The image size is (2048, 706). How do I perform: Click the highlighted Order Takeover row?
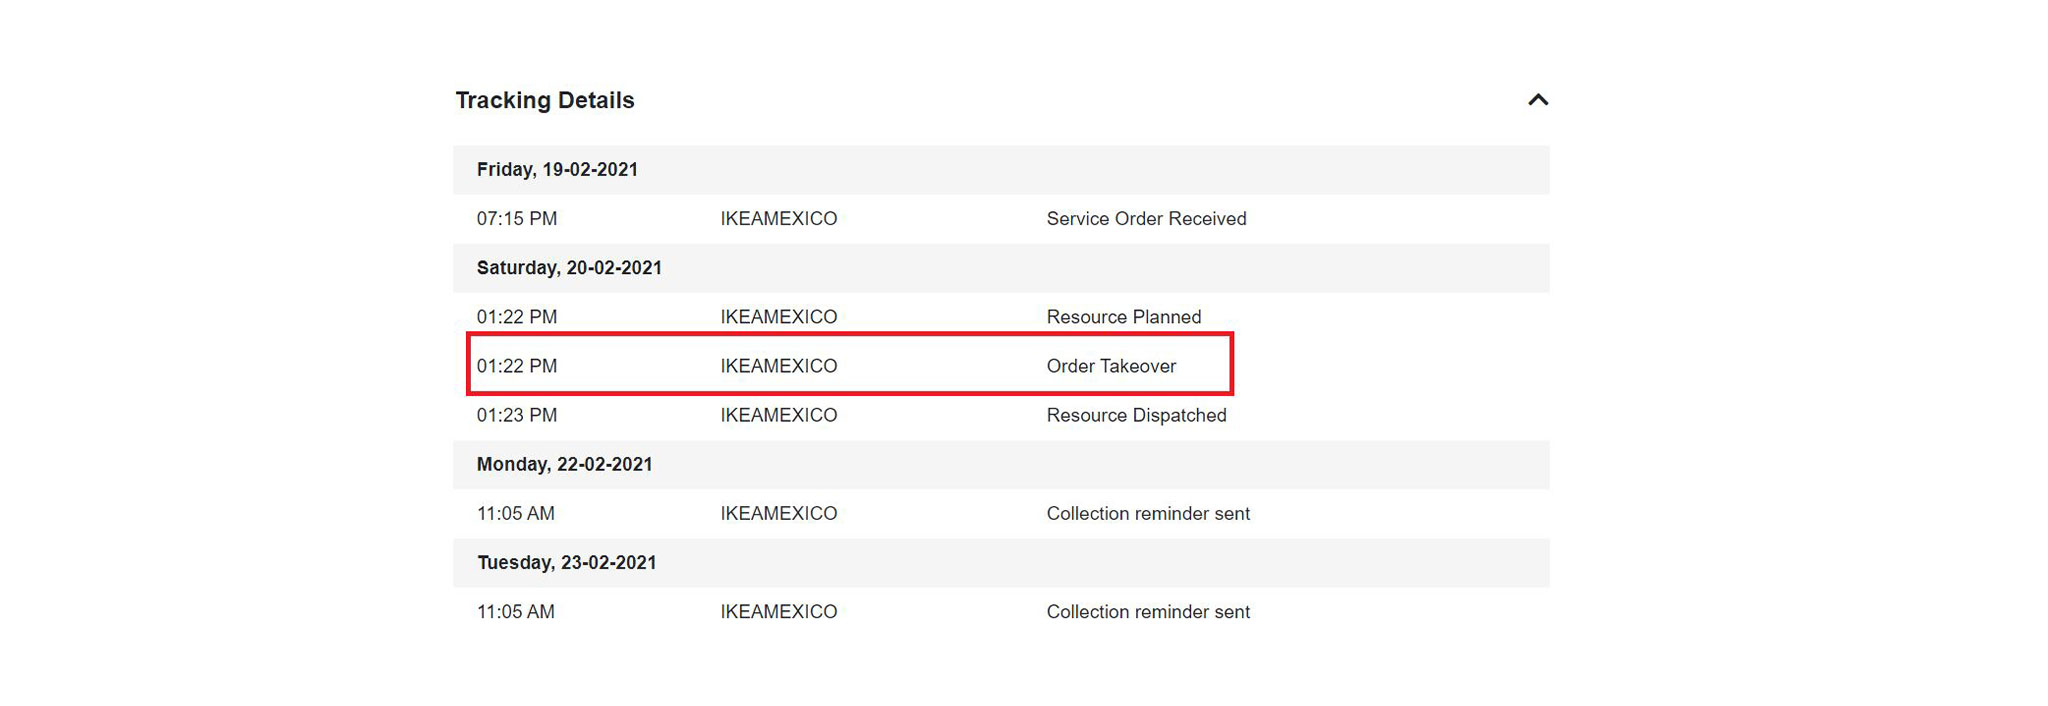pos(1111,366)
